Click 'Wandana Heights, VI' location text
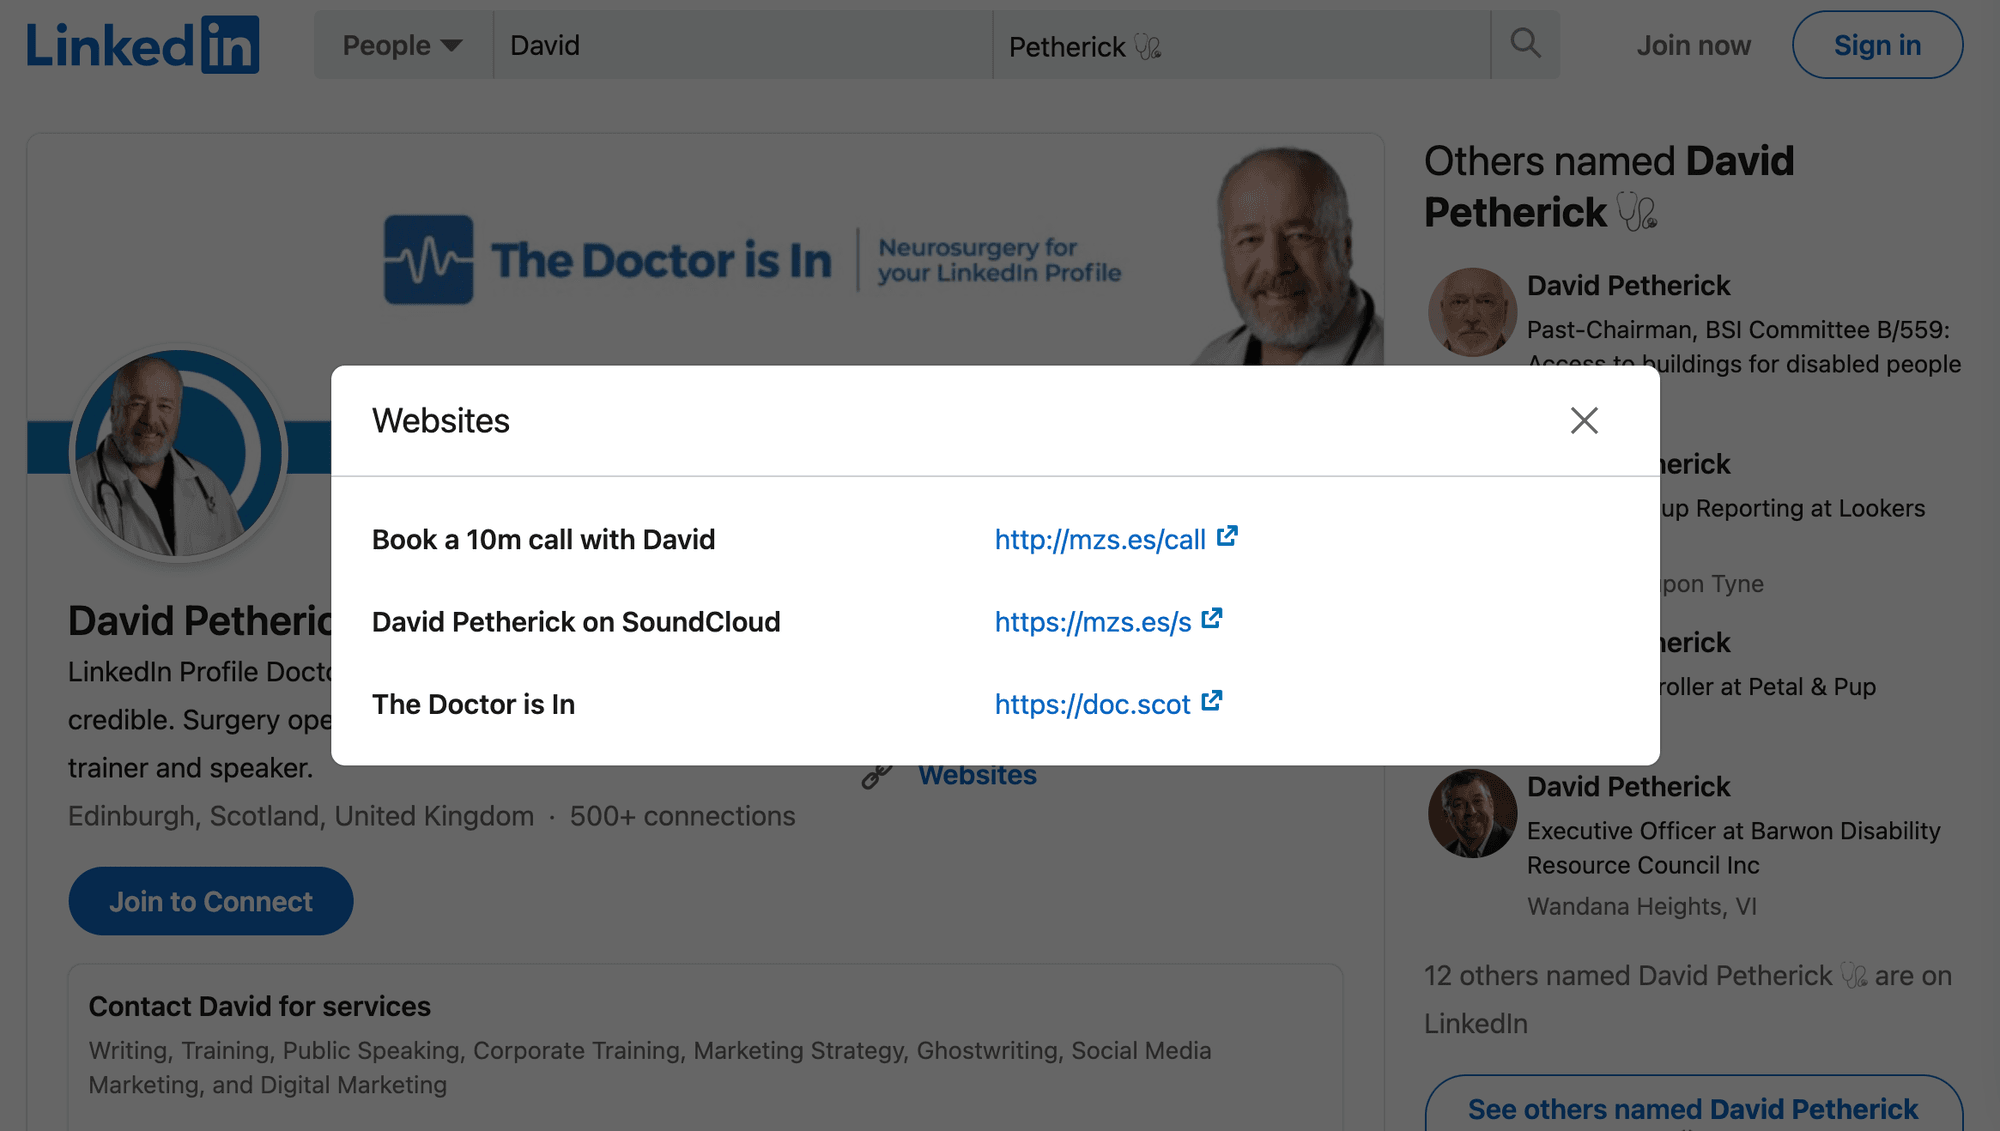This screenshot has height=1131, width=2000. point(1641,907)
